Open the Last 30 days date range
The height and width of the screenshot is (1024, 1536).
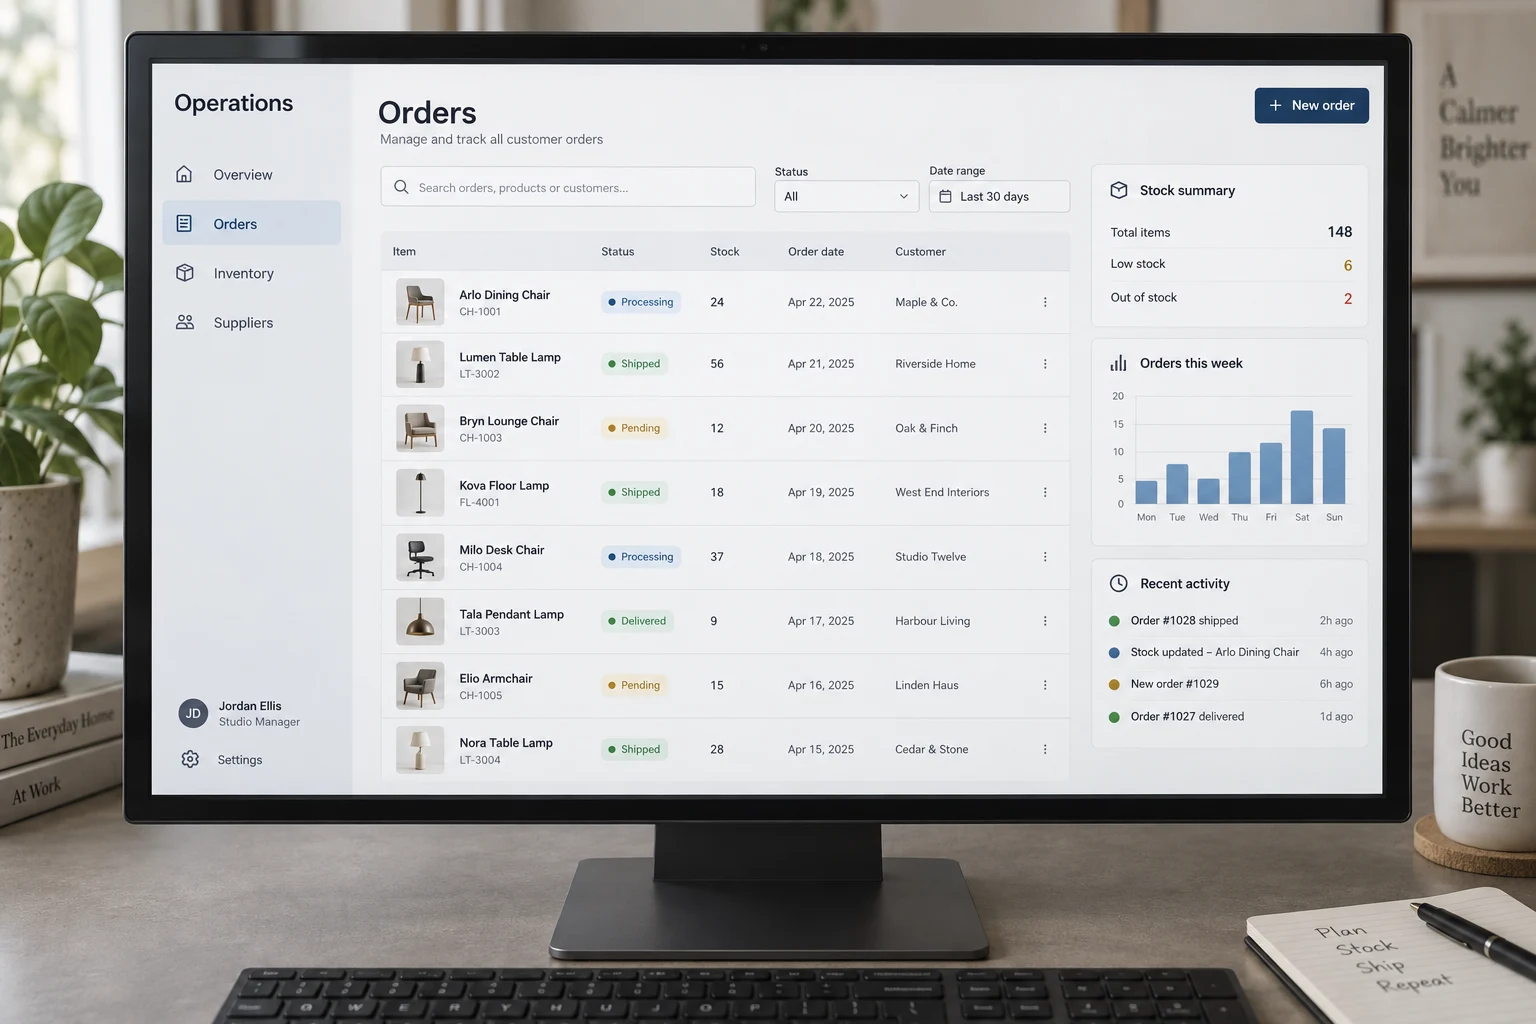click(999, 196)
